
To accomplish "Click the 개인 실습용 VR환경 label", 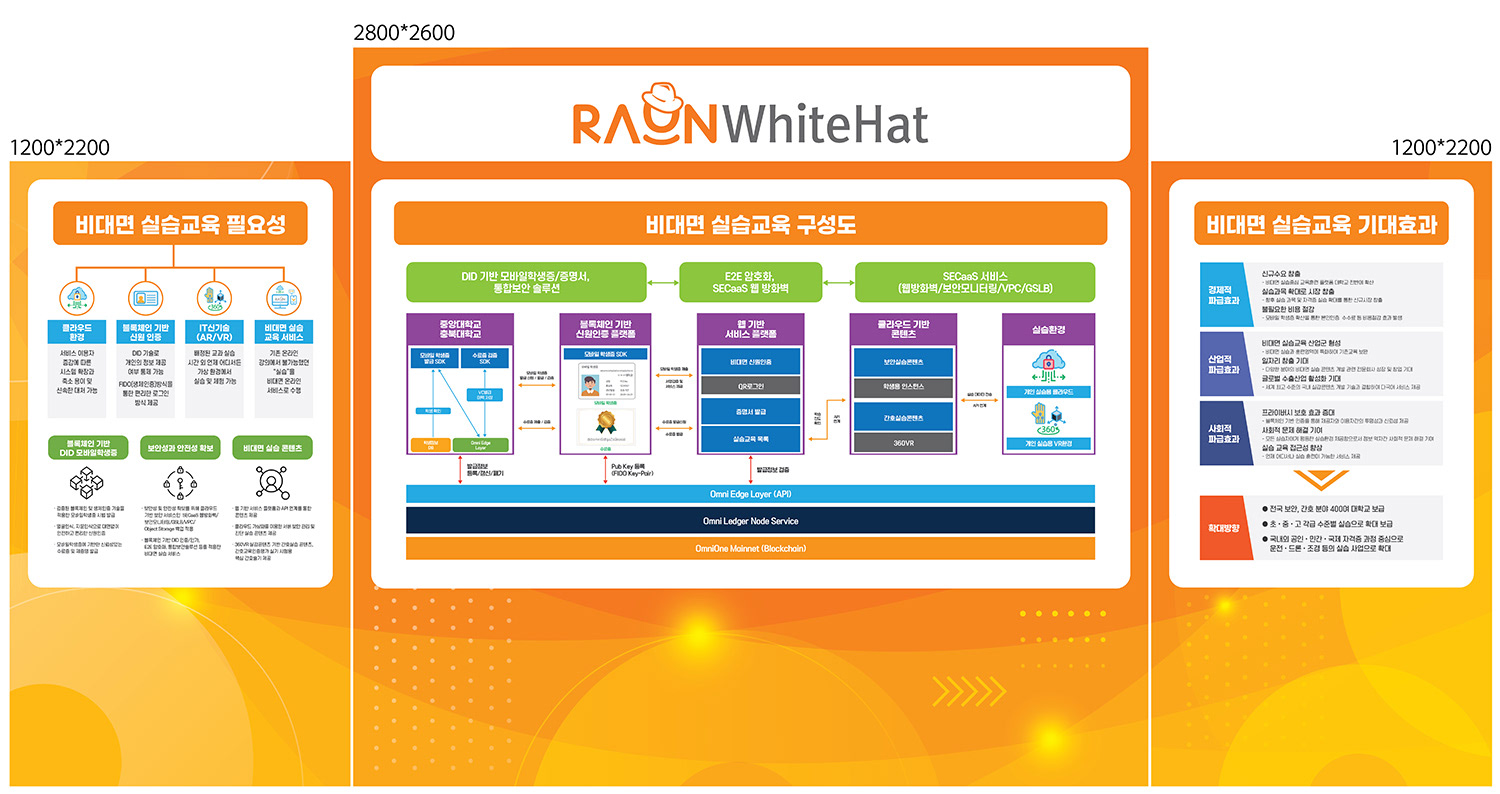I will (x=1048, y=443).
